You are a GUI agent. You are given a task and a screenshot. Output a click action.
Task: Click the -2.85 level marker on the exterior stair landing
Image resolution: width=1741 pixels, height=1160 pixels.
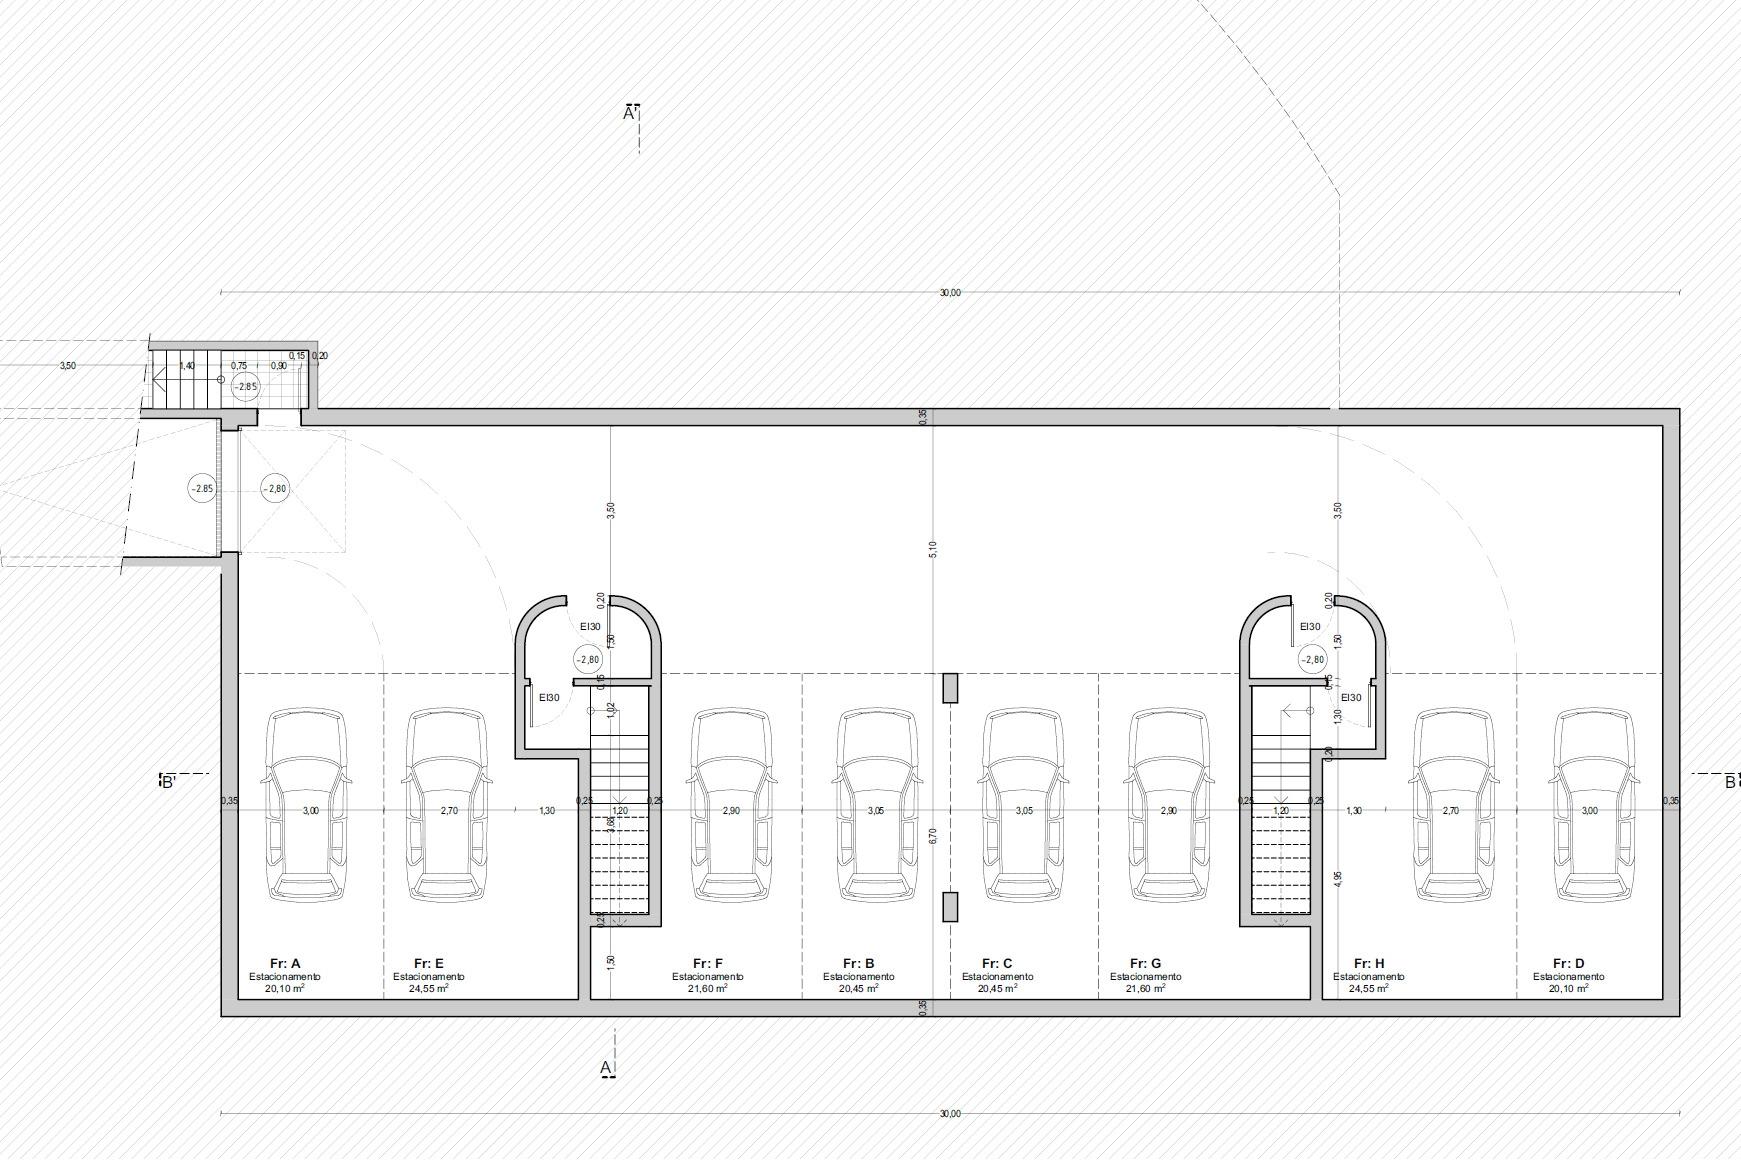(x=245, y=387)
